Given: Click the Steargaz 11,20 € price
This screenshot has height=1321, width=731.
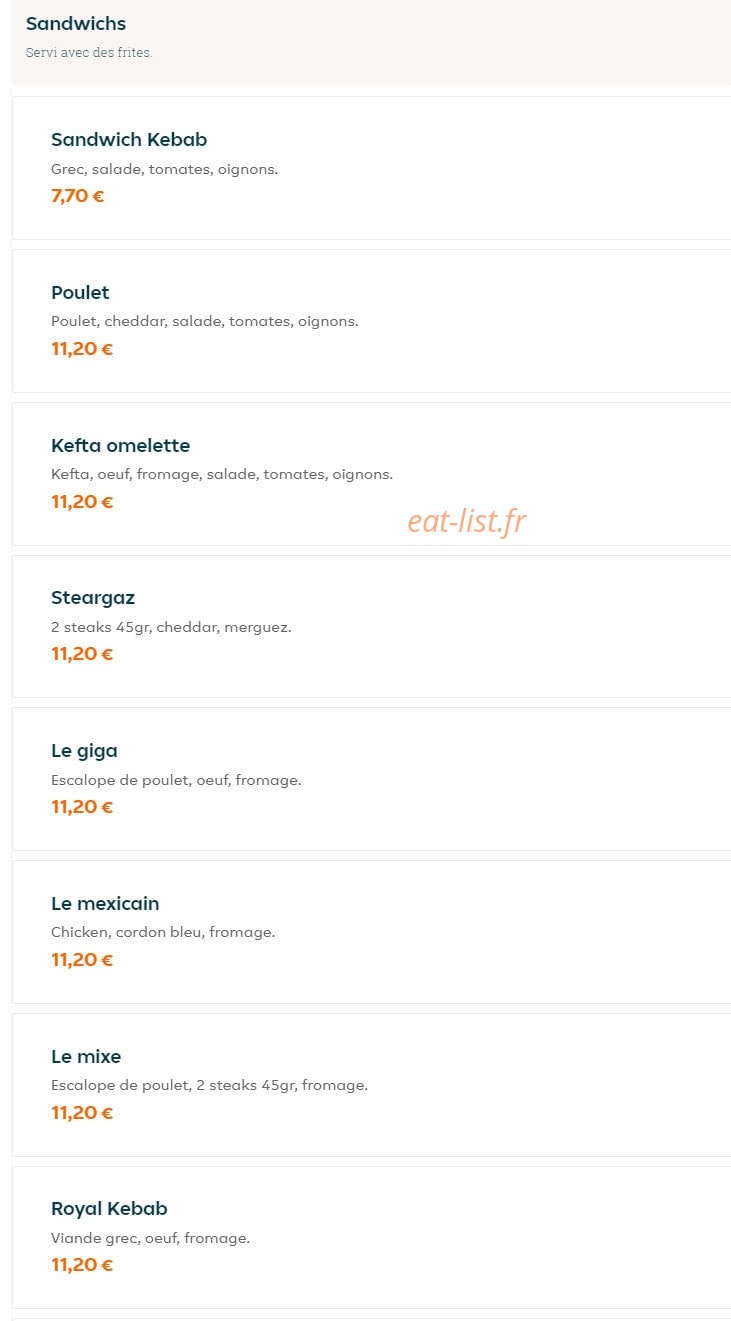Looking at the screenshot, I should click(x=82, y=654).
